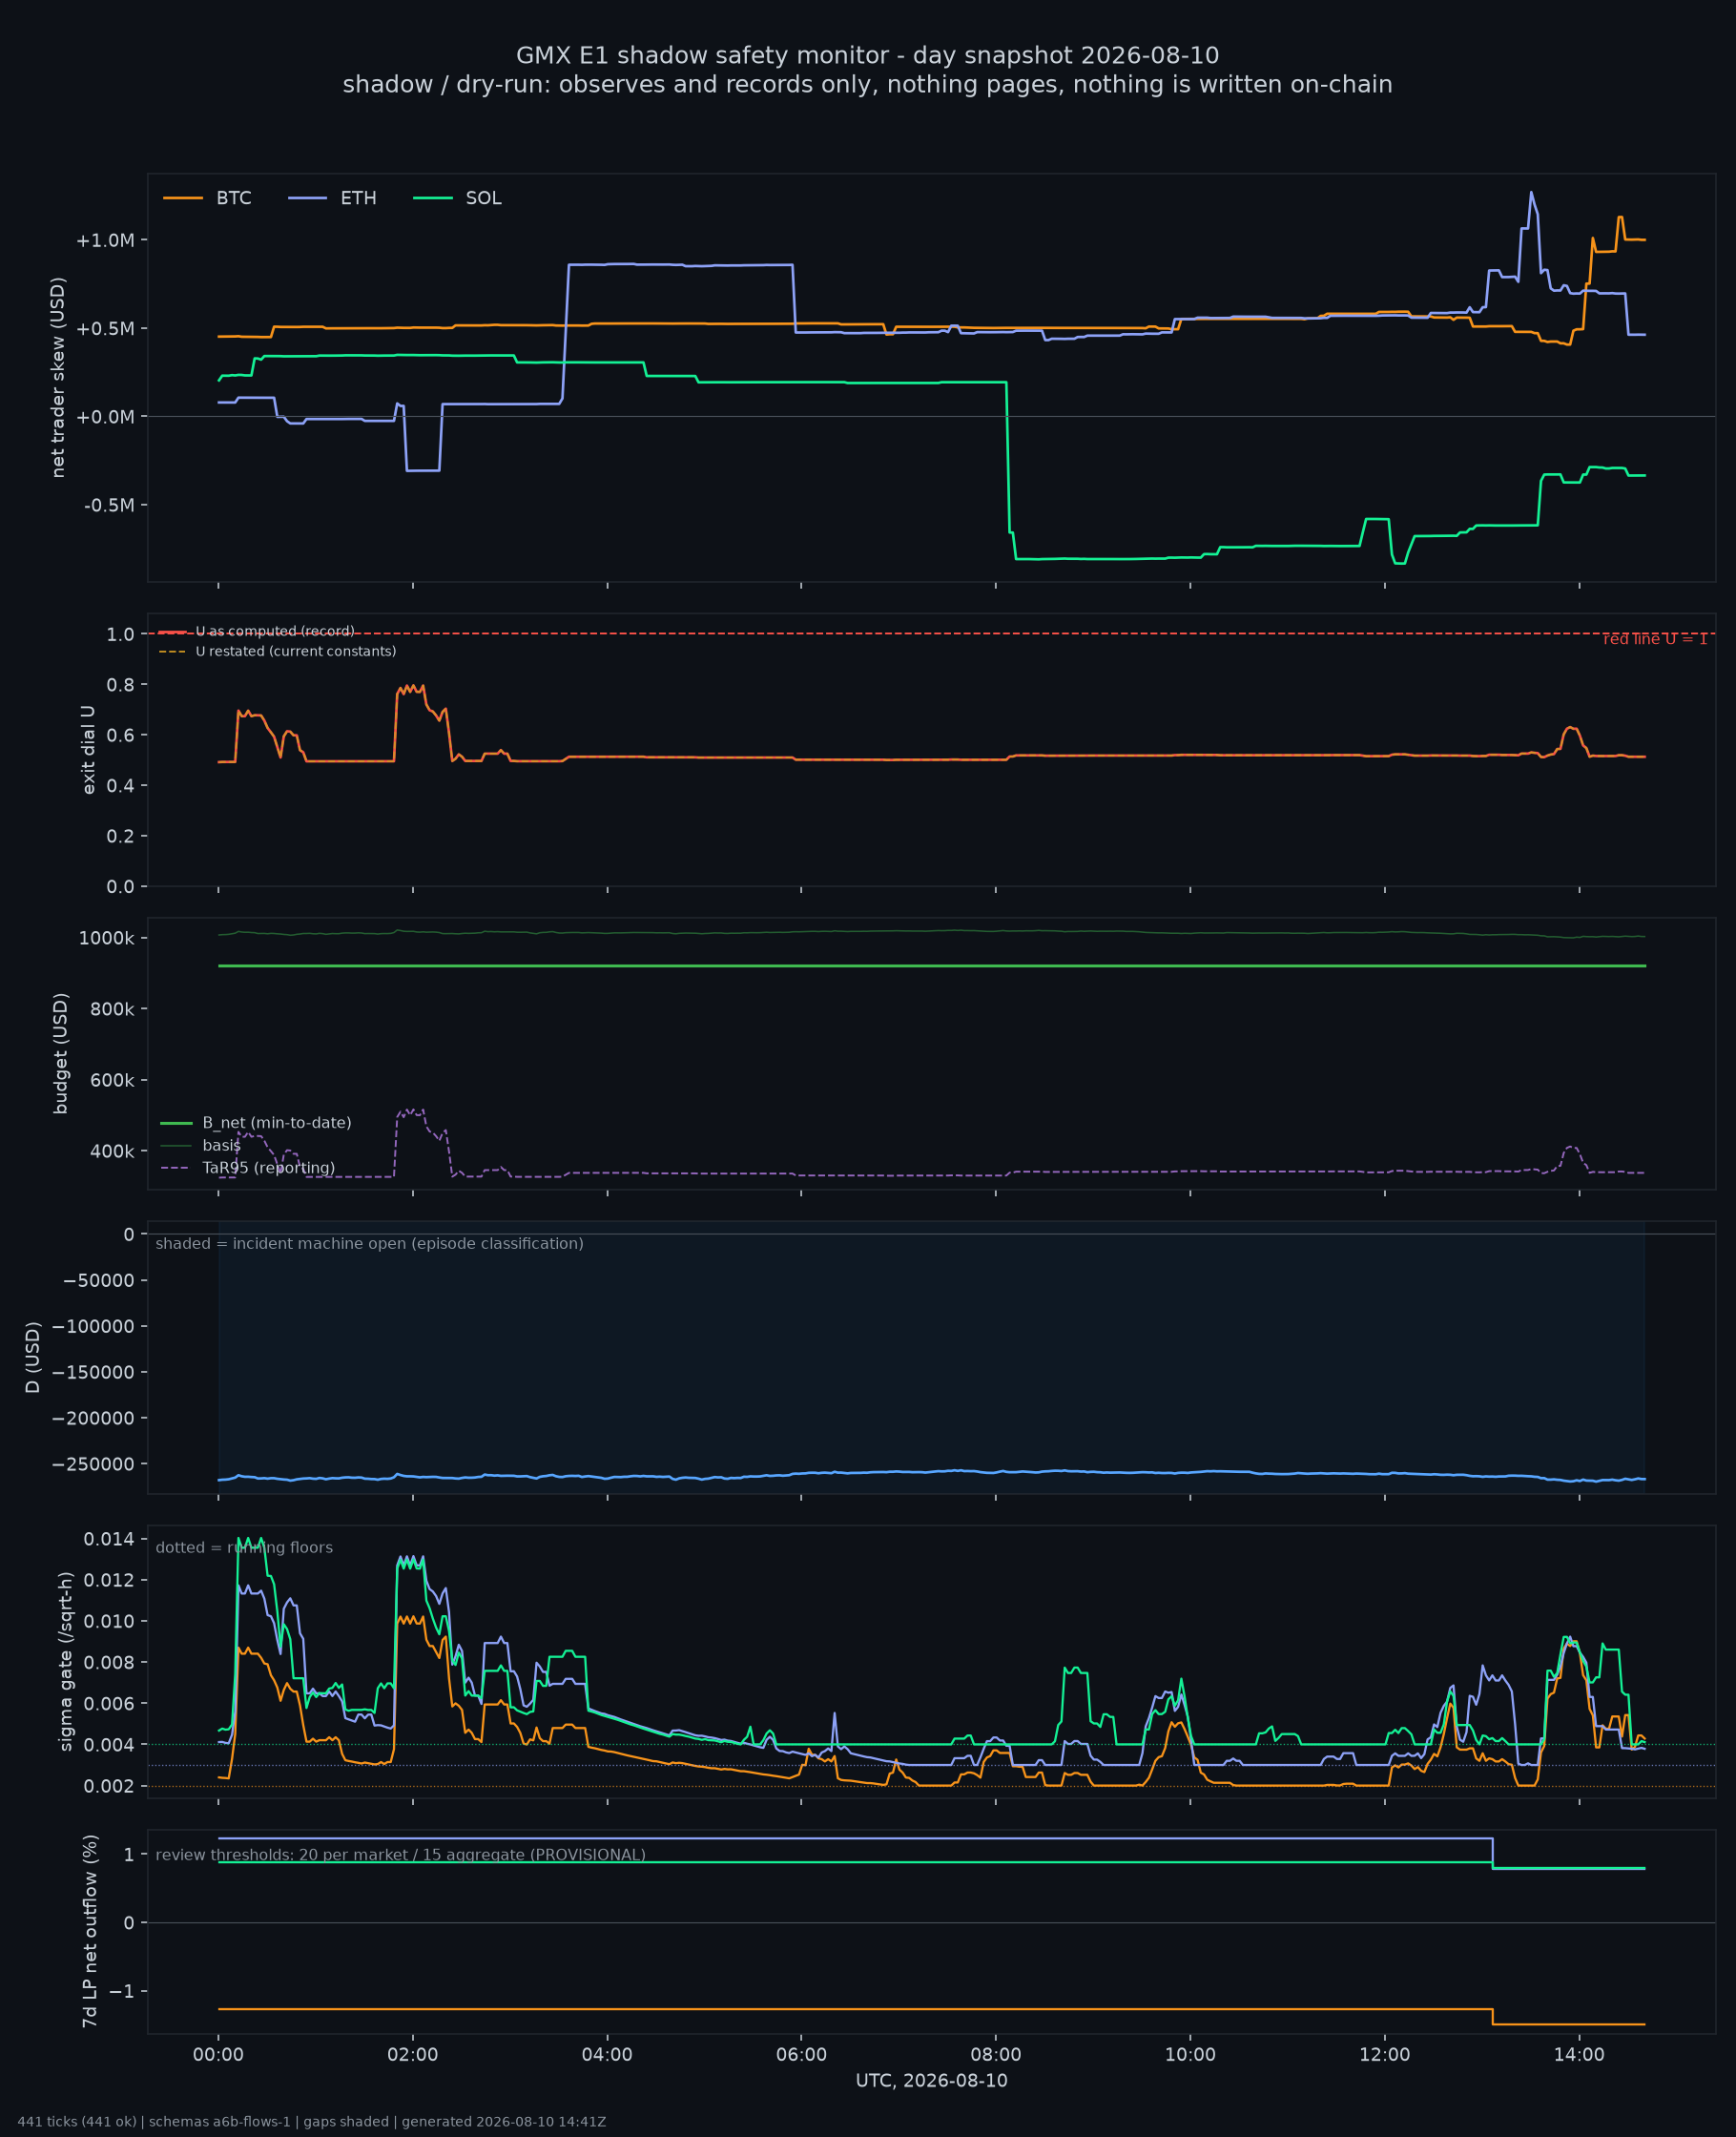1736x2137 pixels.
Task: Select the subtitle starting "shadow / dry-run"
Action: [x=868, y=85]
